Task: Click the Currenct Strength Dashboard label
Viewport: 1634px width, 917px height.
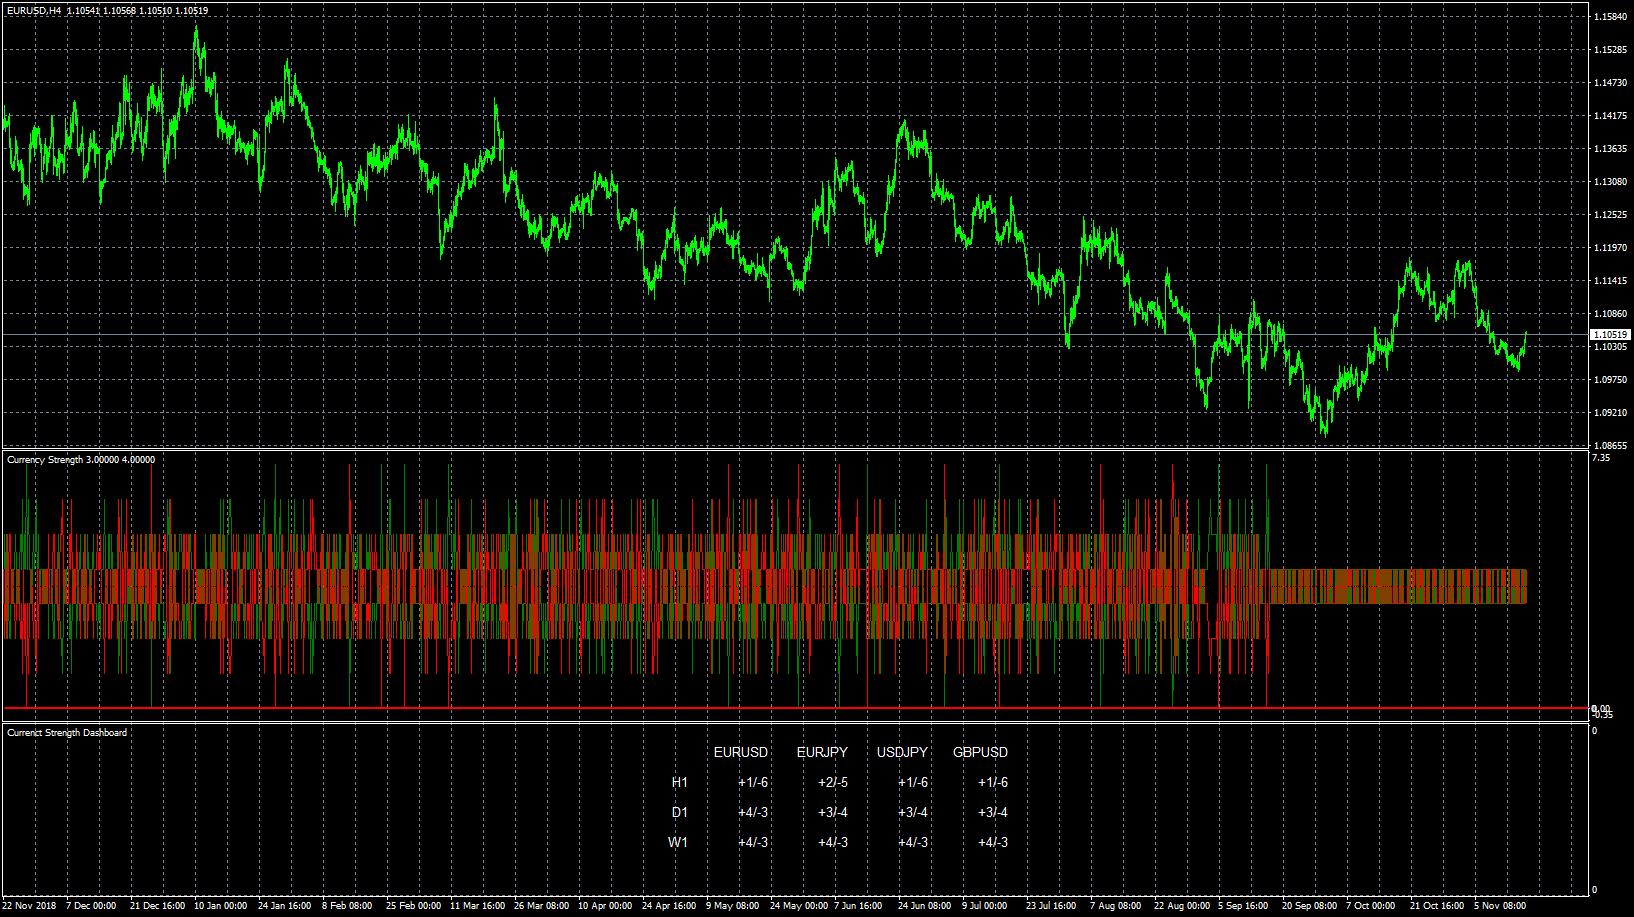Action: coord(67,733)
